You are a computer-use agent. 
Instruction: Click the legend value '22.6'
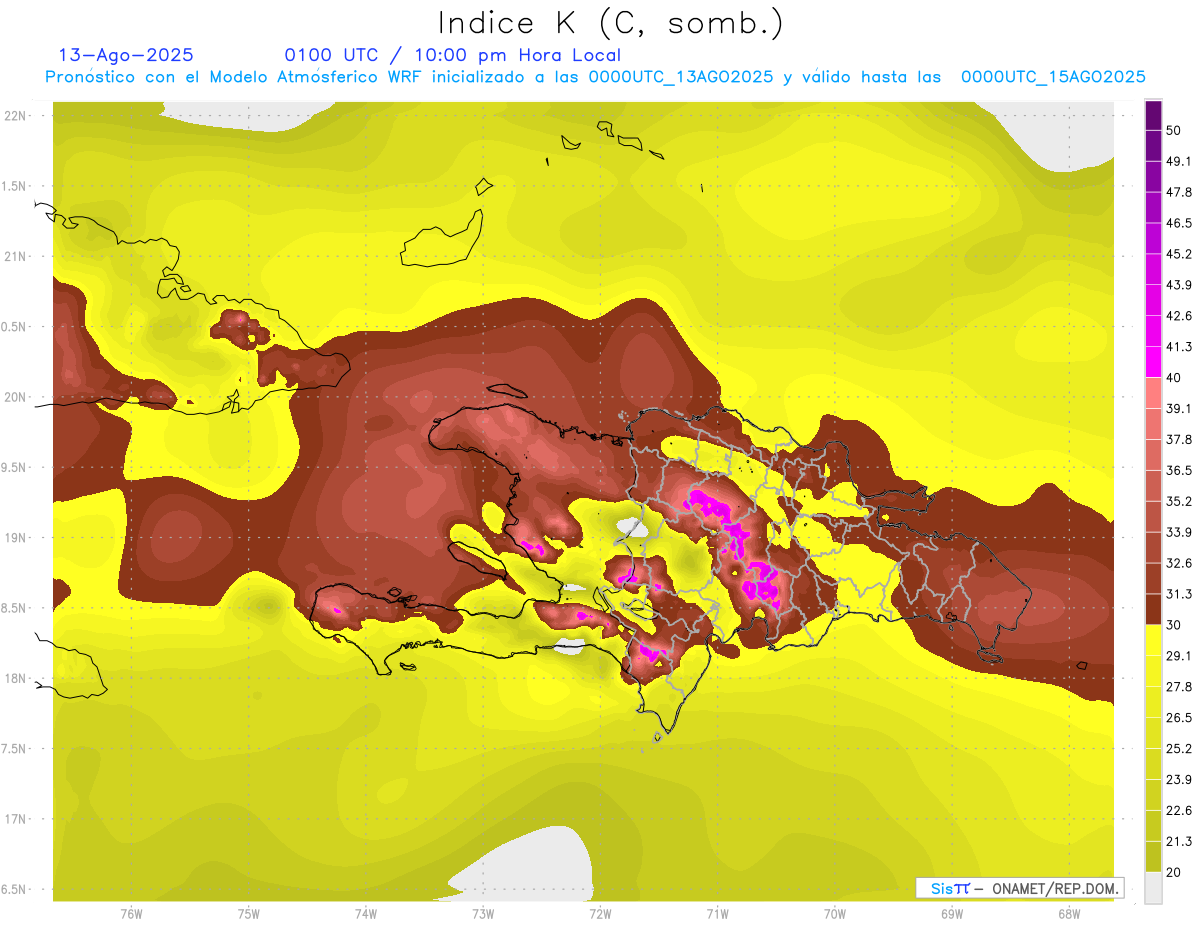pyautogui.click(x=1179, y=810)
